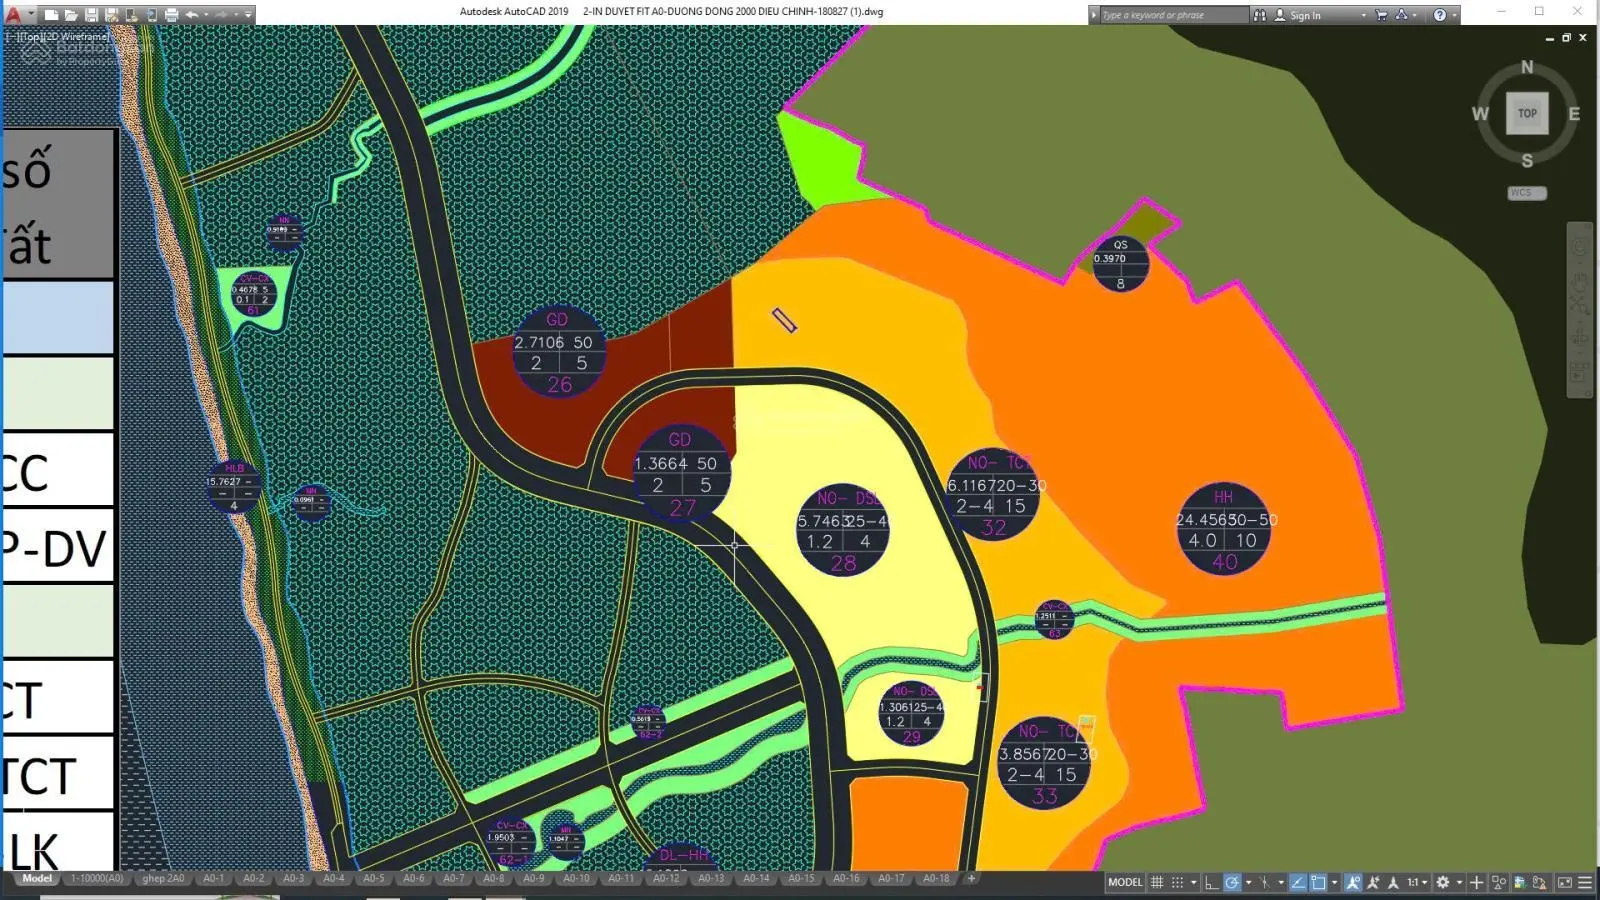
Task: Toggle Isometric Drafting
Action: point(1265,882)
